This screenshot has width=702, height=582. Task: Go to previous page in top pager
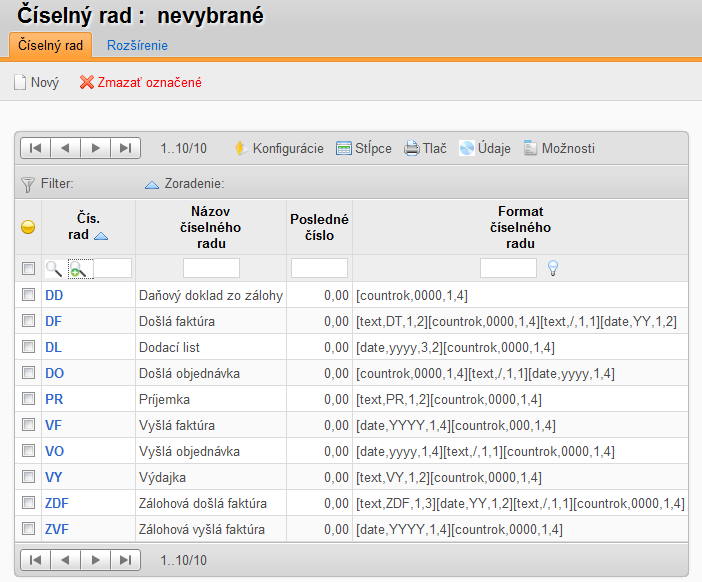coord(65,148)
